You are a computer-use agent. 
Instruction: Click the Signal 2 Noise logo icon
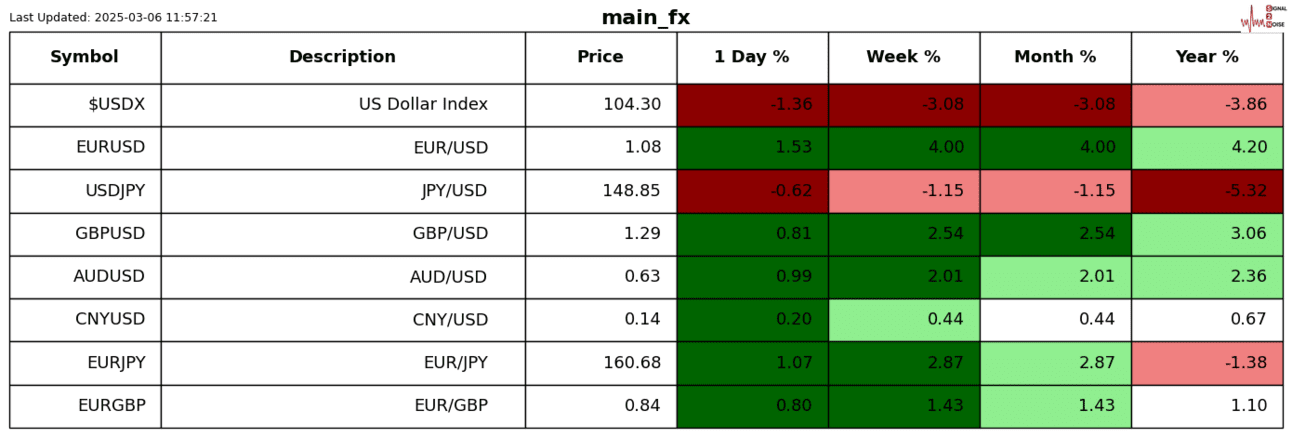click(1262, 17)
